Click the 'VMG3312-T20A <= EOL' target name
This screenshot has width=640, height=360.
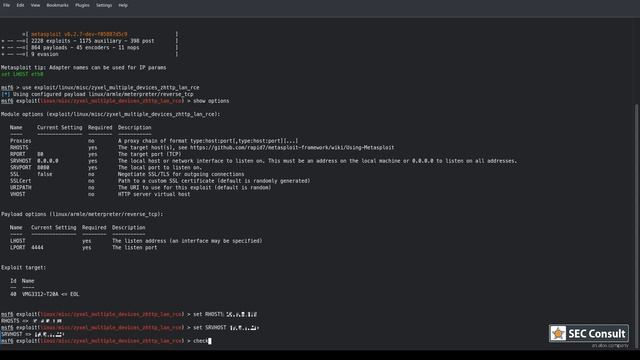pyautogui.click(x=51, y=294)
